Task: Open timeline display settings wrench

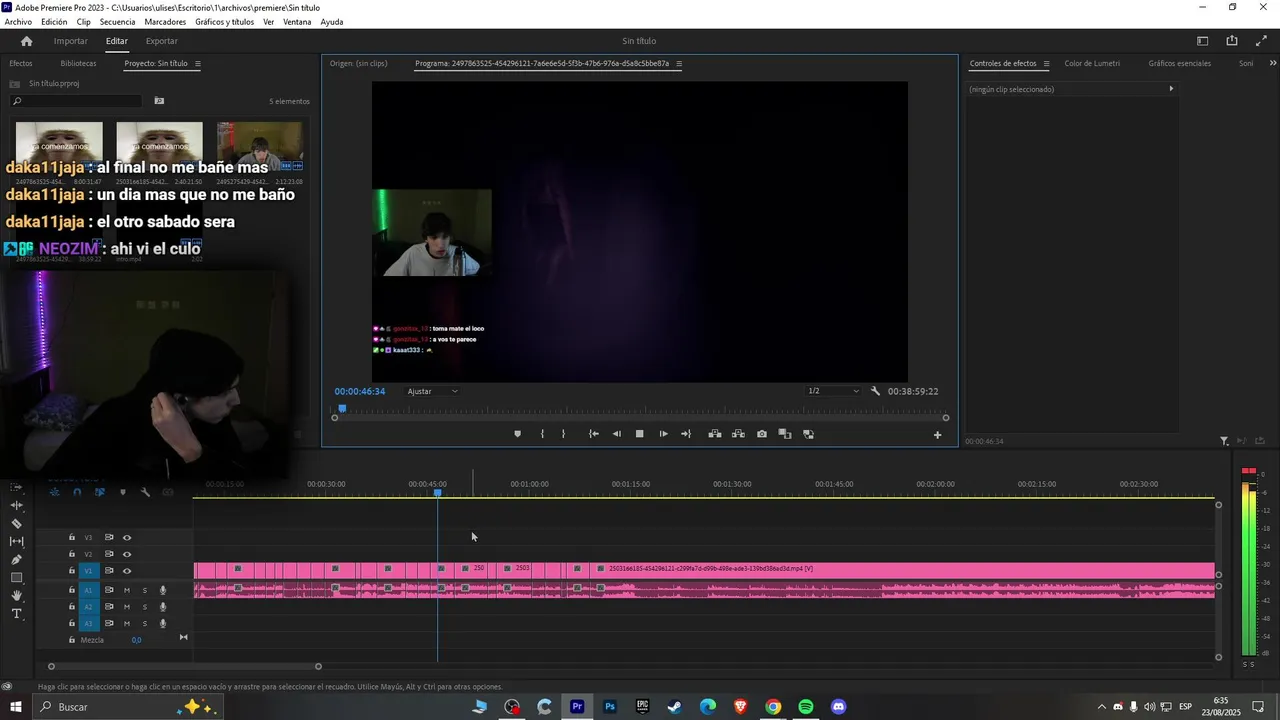Action: click(x=145, y=491)
